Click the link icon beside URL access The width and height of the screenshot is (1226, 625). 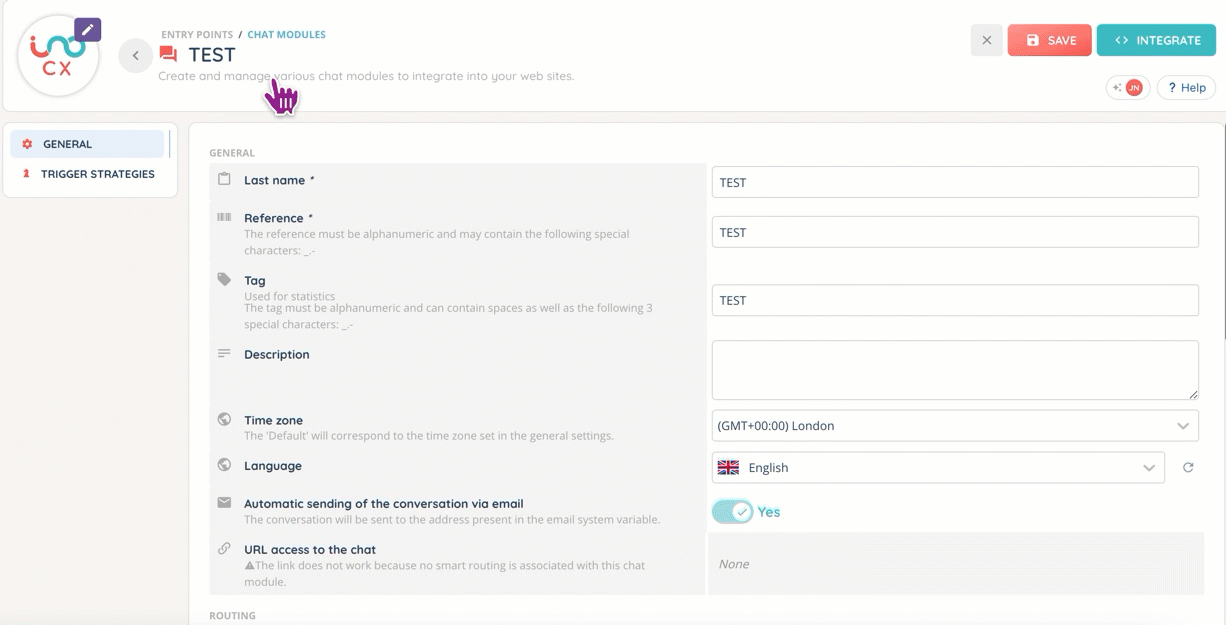click(x=225, y=549)
